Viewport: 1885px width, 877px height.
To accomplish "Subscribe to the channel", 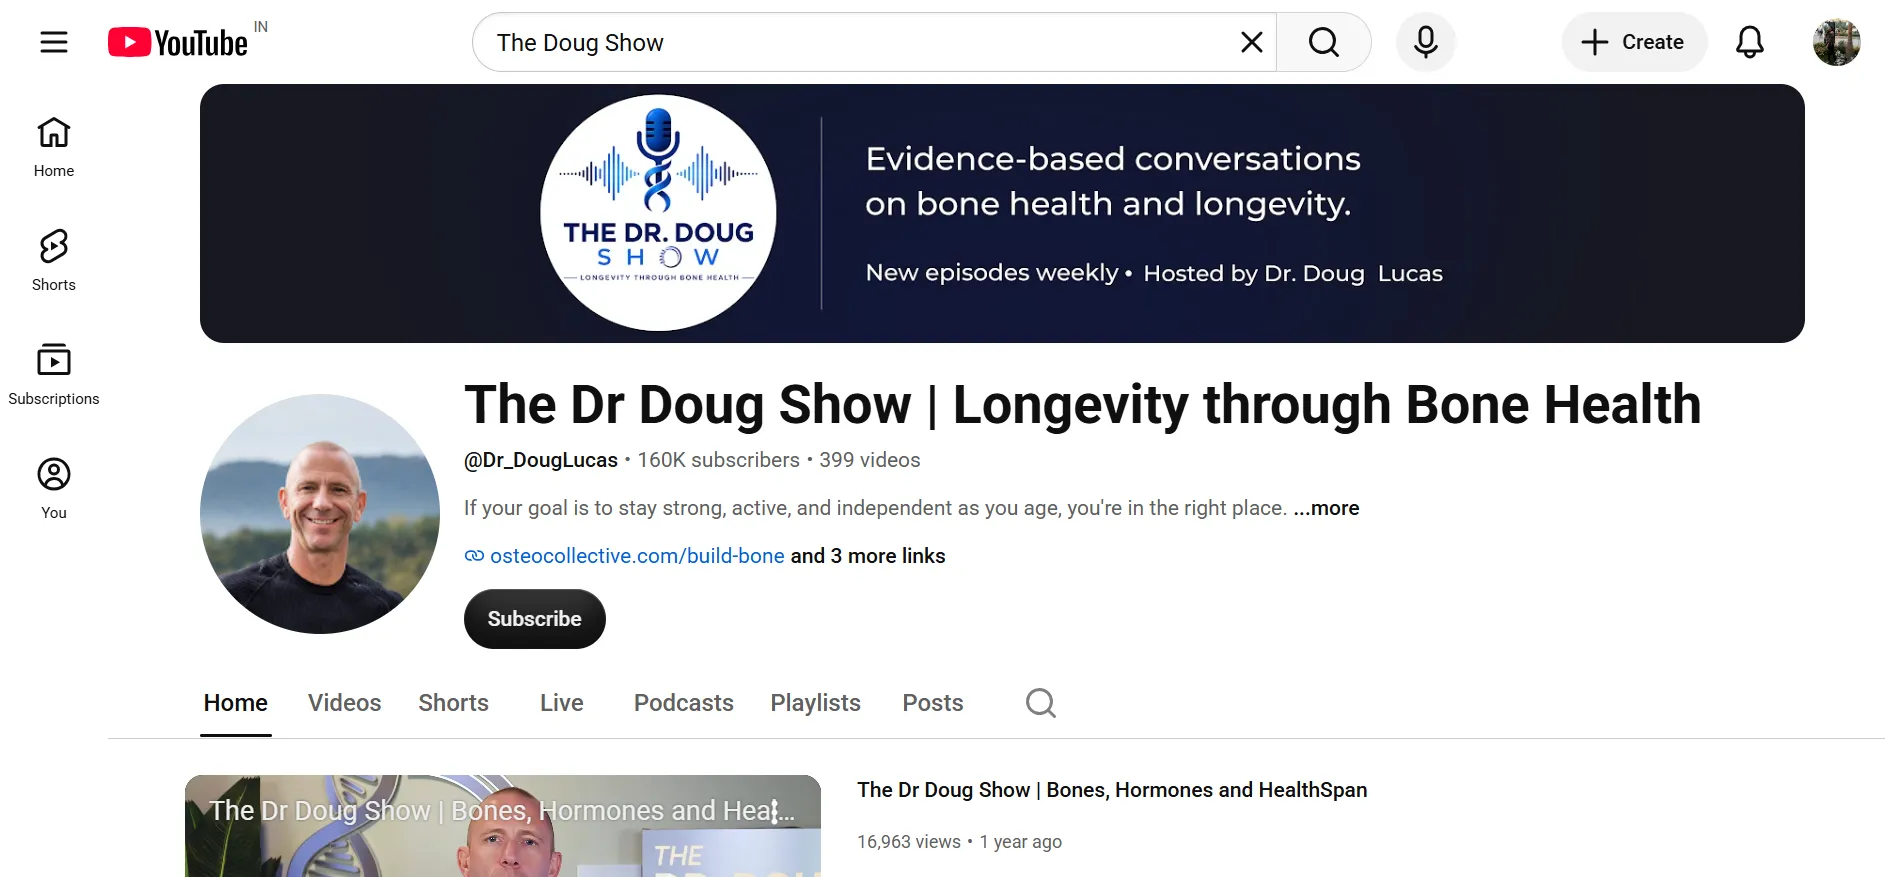I will pos(535,619).
